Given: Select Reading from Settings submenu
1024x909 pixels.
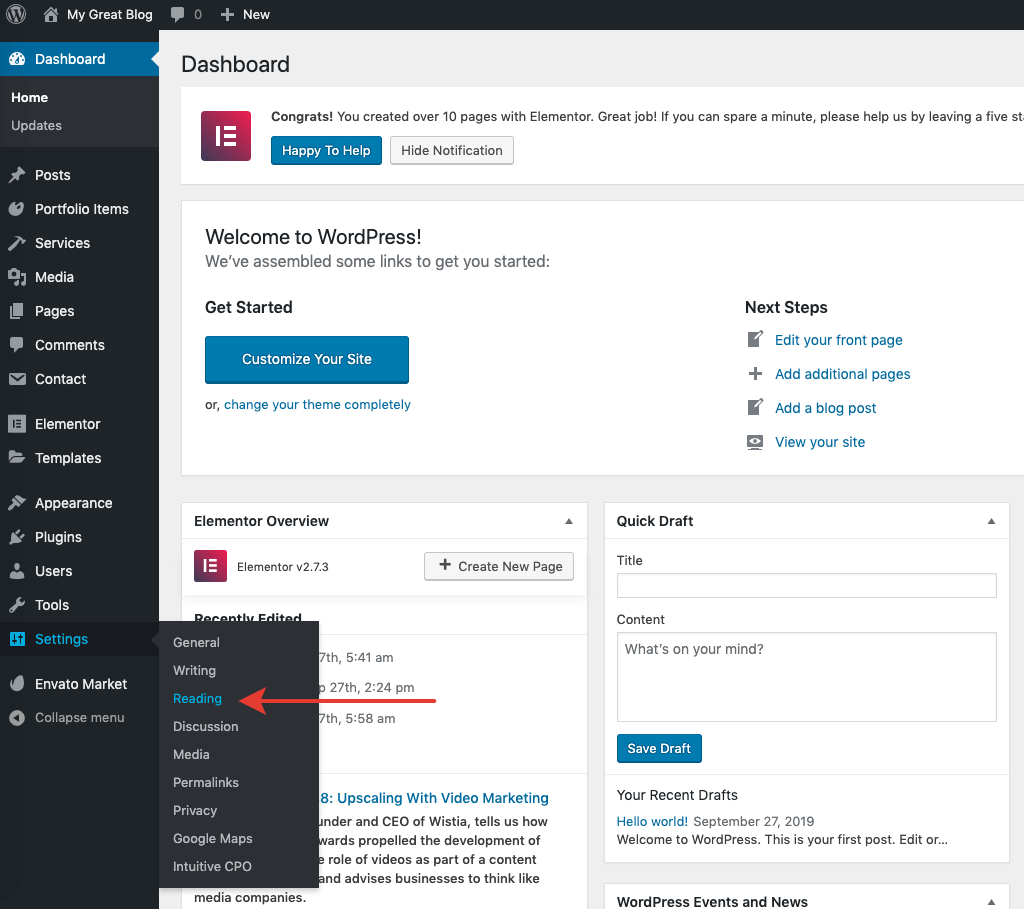Looking at the screenshot, I should pos(197,698).
